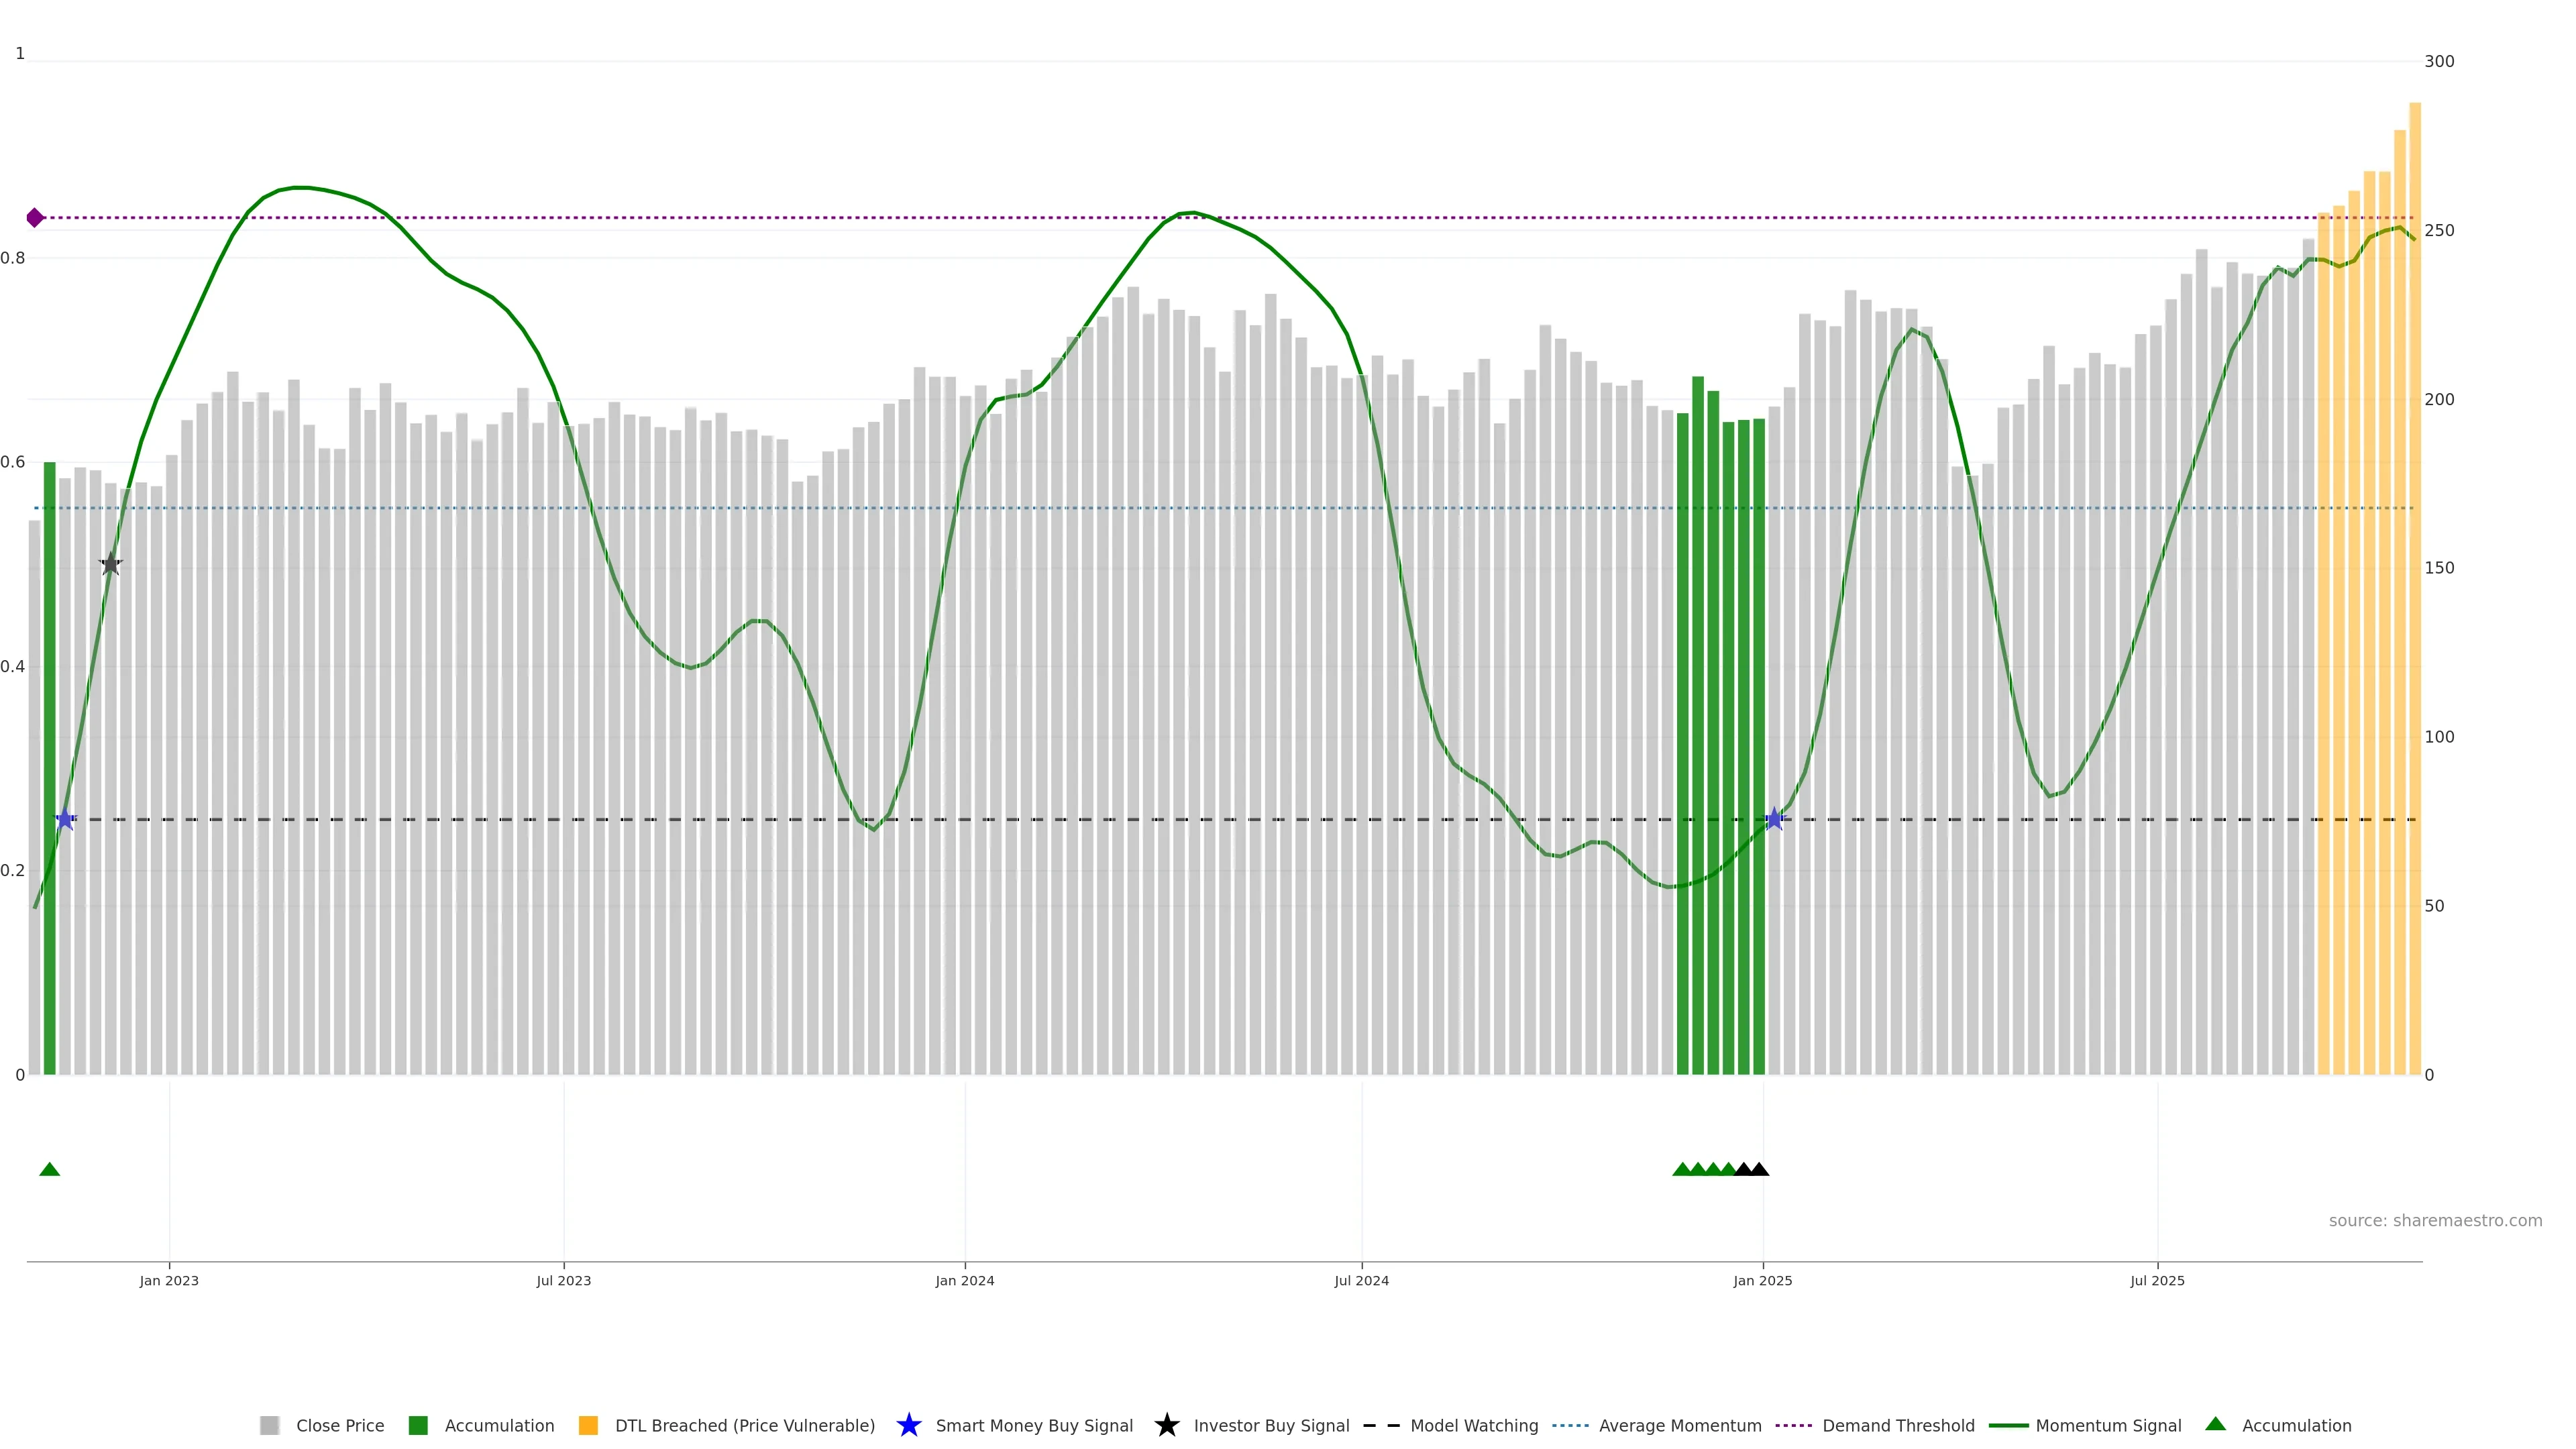Screen dimensions: 2576x1449
Task: Click the leftmost blue Smart Money star
Action: (65, 819)
